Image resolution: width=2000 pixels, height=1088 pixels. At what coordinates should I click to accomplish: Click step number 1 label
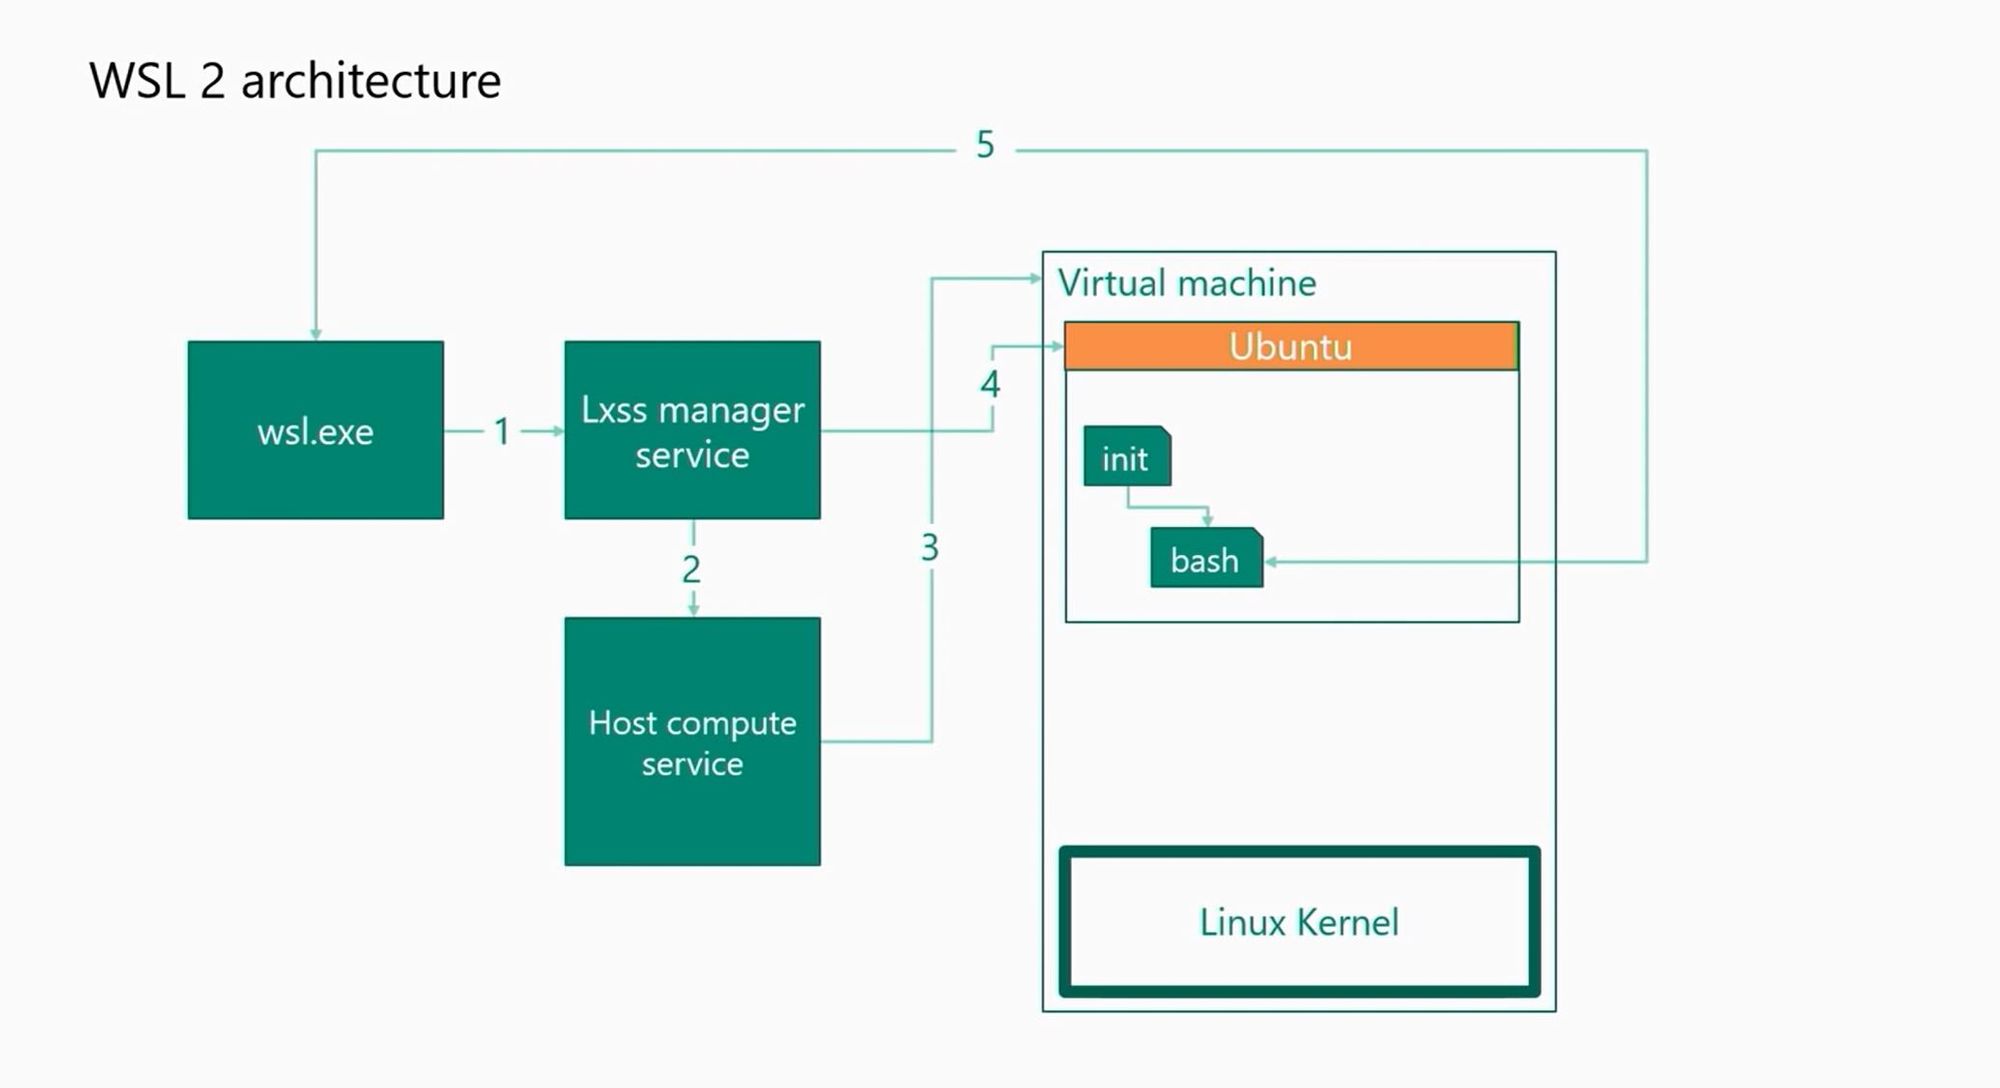coord(502,432)
